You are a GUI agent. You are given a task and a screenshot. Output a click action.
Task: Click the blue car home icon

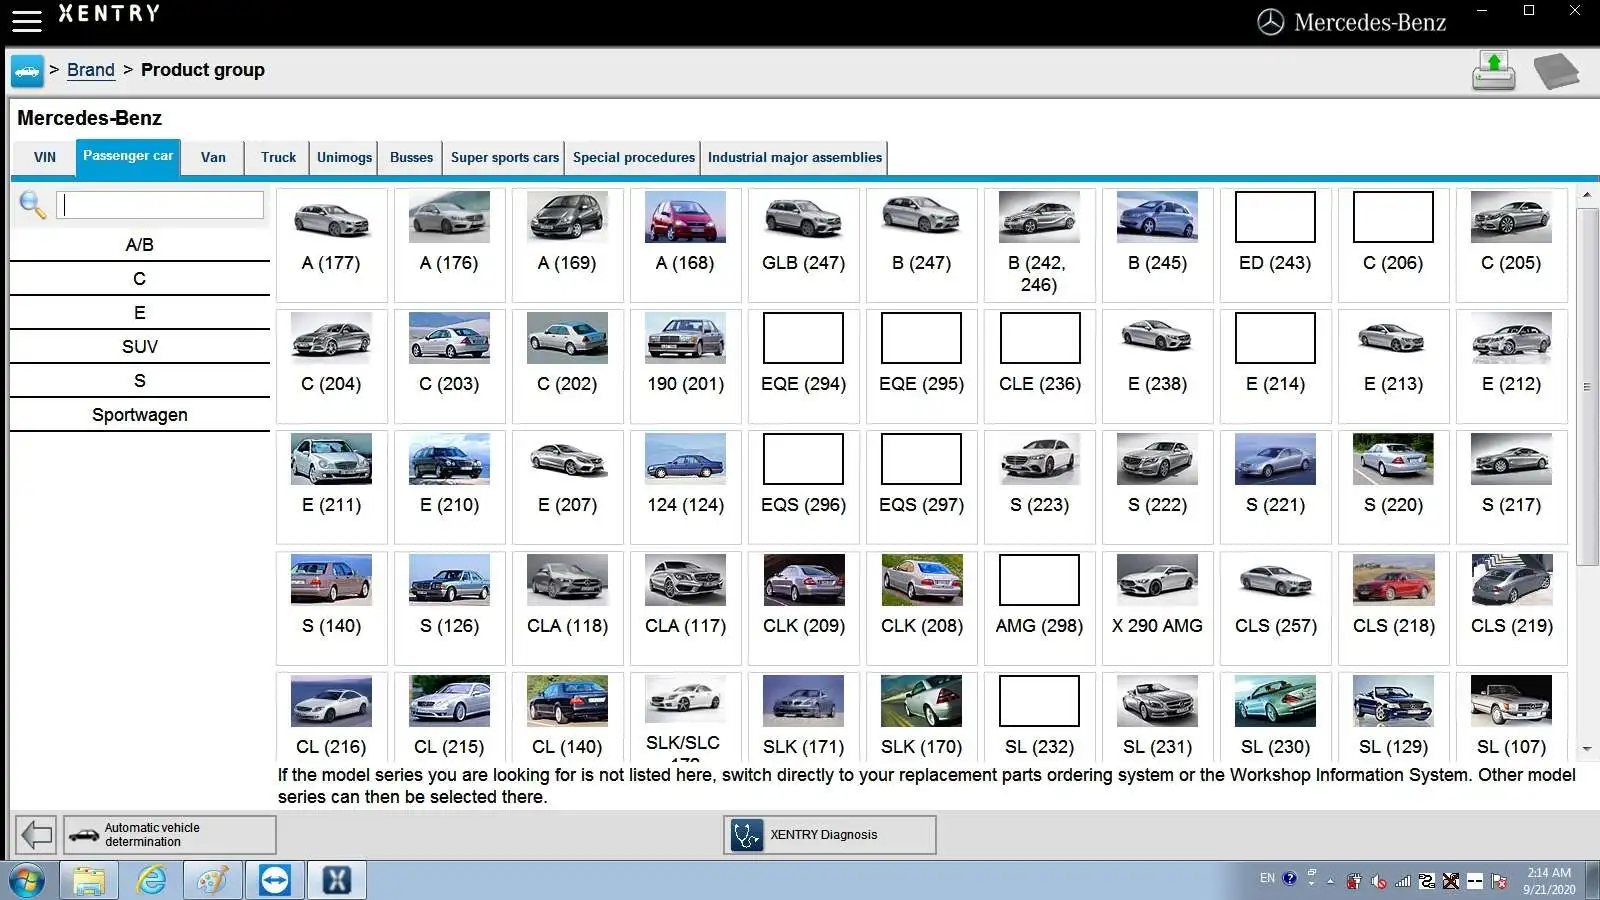27,71
